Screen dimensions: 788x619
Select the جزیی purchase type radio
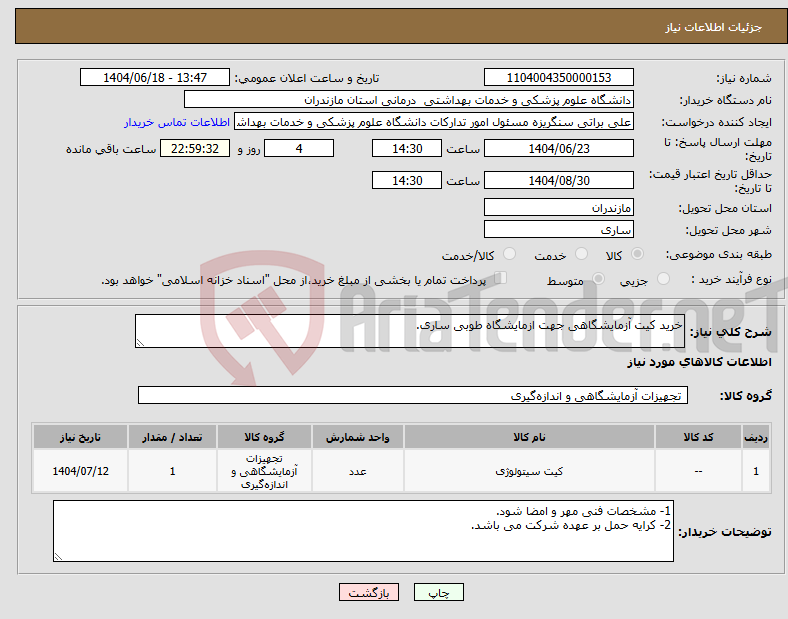click(x=663, y=279)
